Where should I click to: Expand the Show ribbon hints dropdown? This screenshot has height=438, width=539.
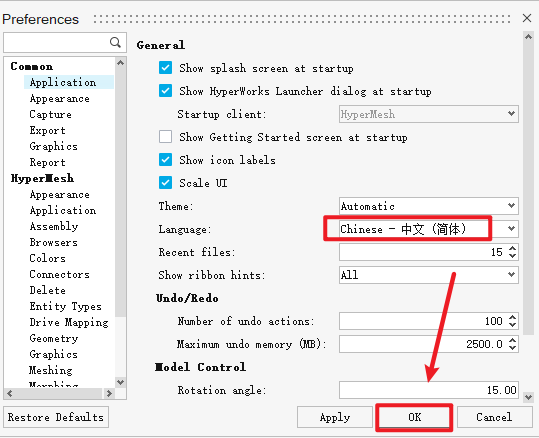pyautogui.click(x=429, y=275)
